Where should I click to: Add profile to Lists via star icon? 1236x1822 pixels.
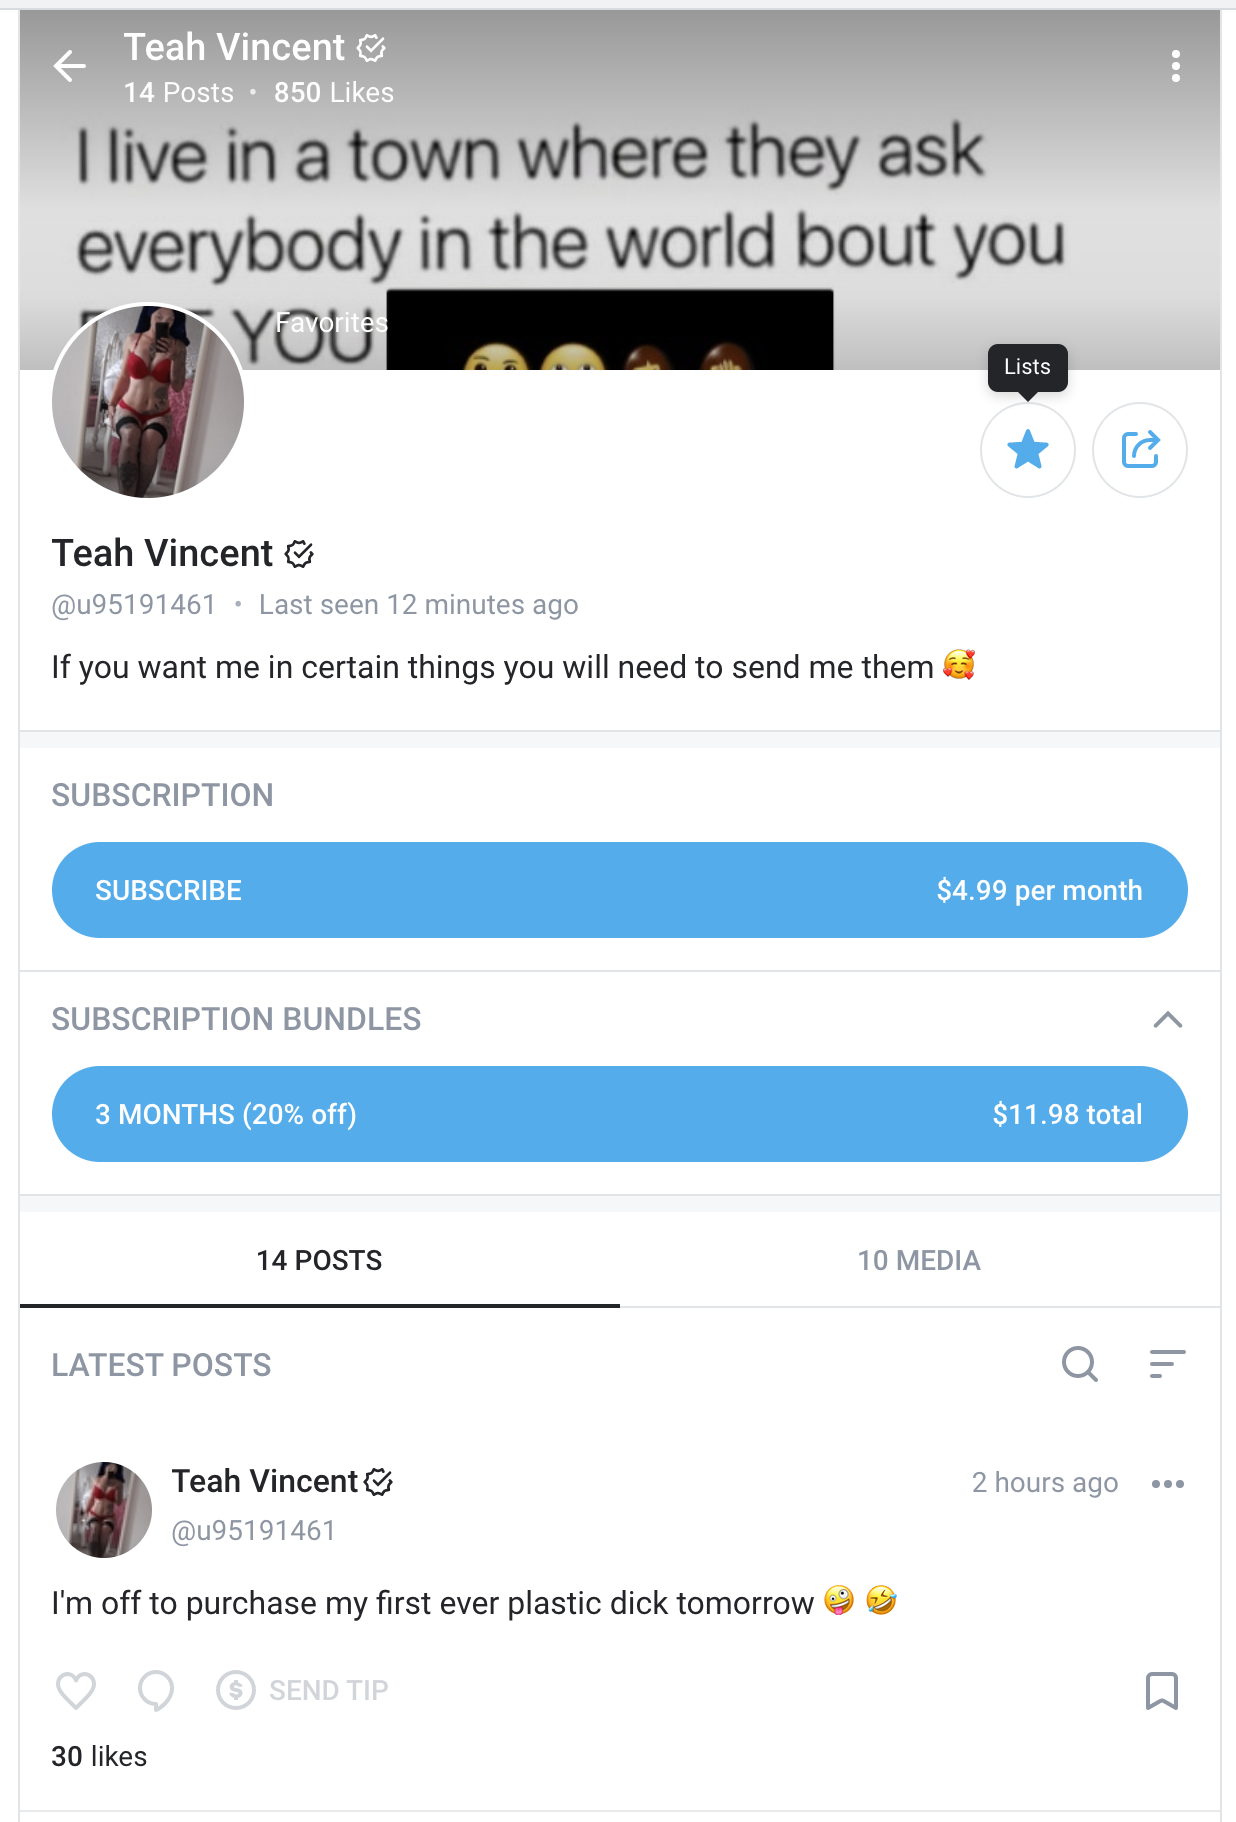coord(1027,450)
